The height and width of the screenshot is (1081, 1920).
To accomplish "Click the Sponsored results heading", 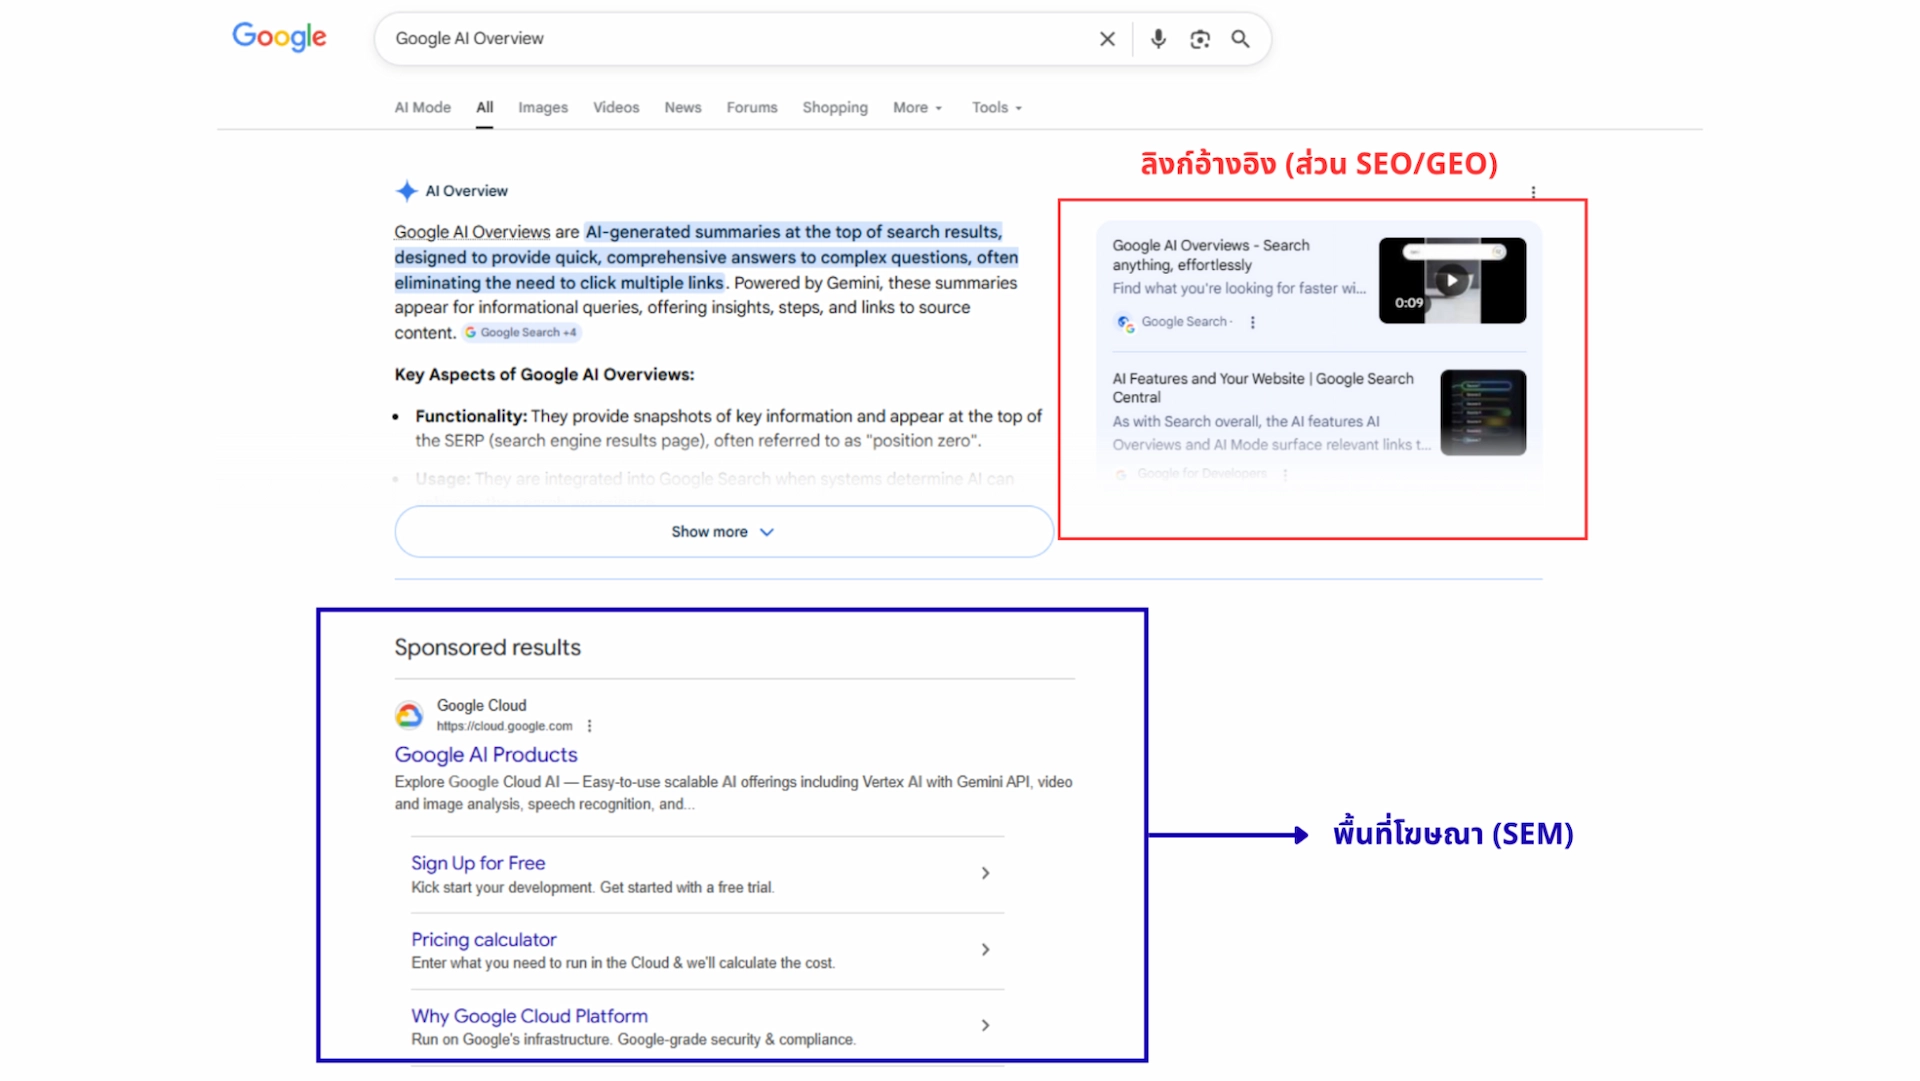I will [487, 648].
